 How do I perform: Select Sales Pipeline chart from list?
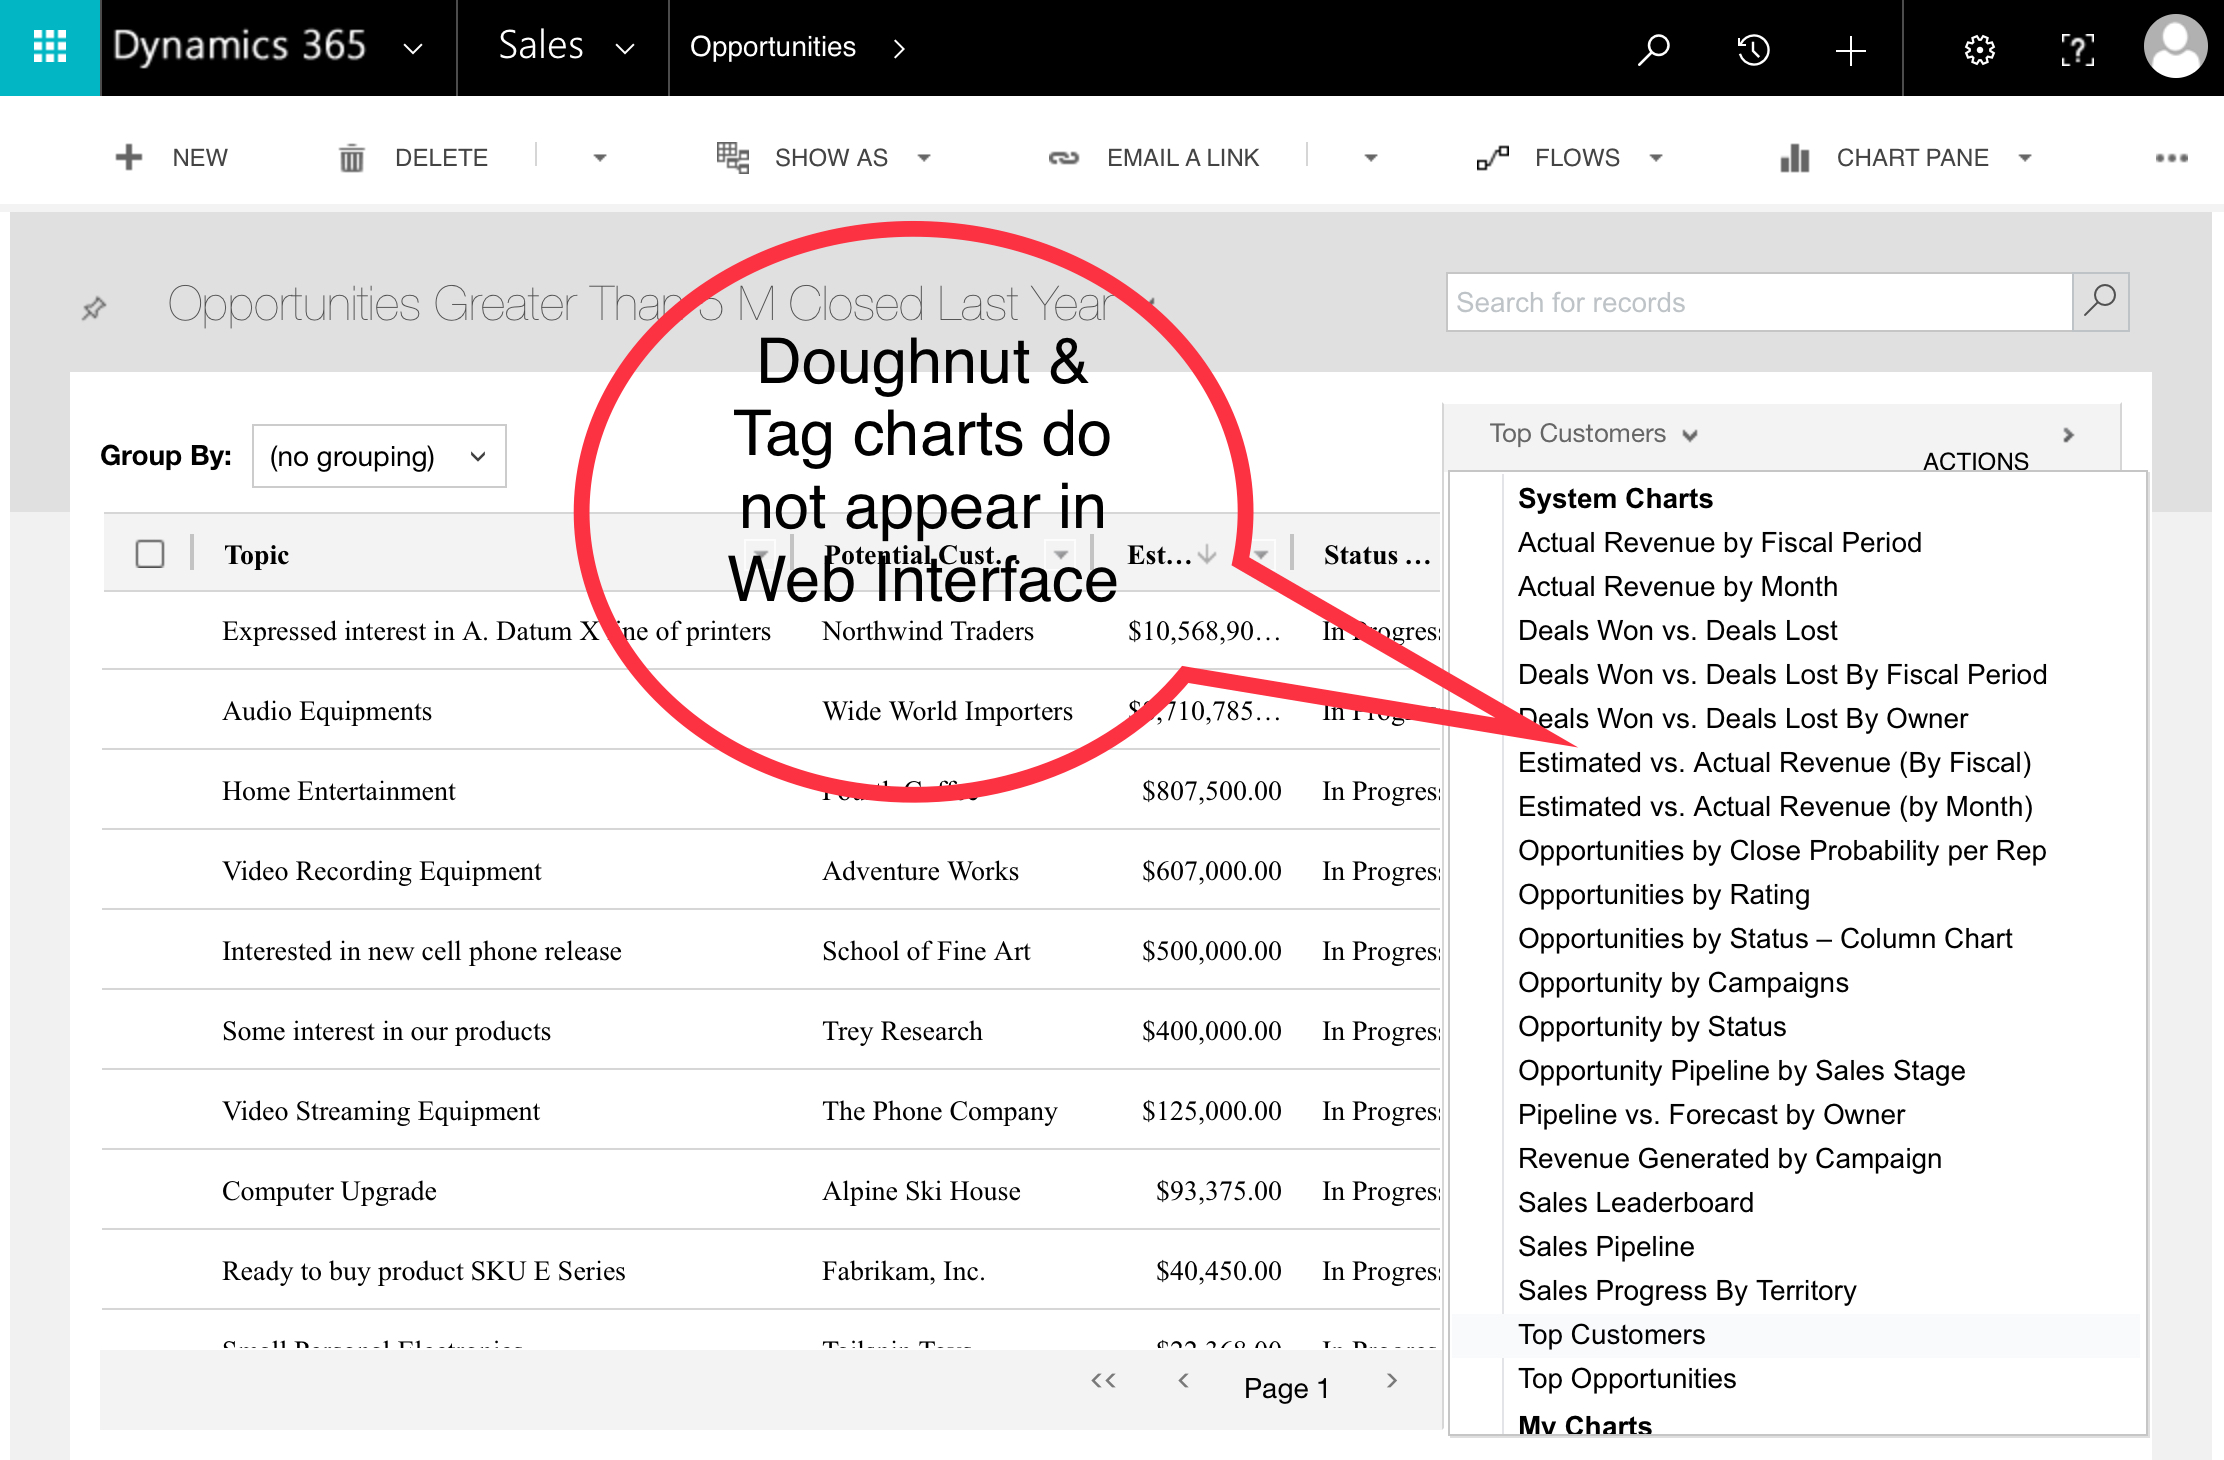point(1605,1246)
